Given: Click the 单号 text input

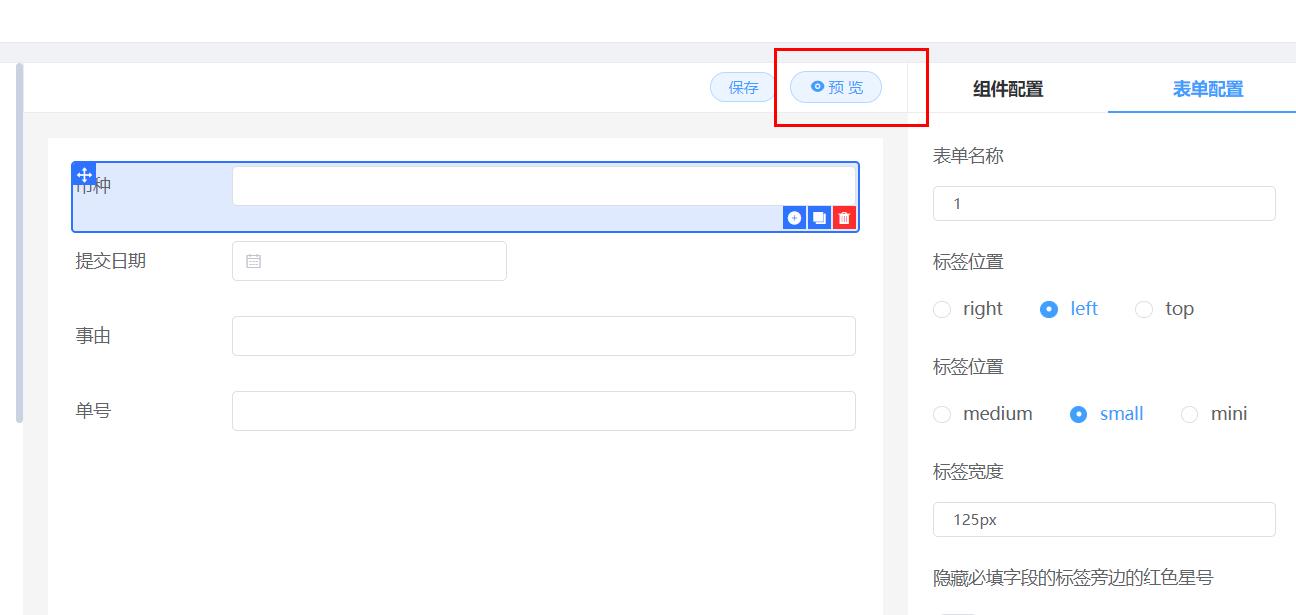Looking at the screenshot, I should [544, 411].
